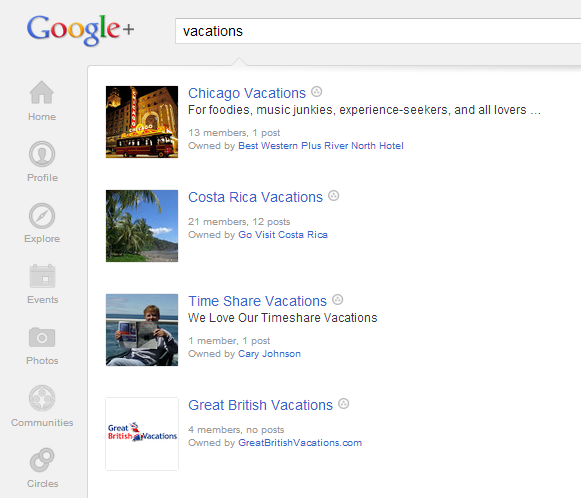The image size is (583, 500).
Task: Click community icon beside Great British Vacations
Action: (344, 404)
